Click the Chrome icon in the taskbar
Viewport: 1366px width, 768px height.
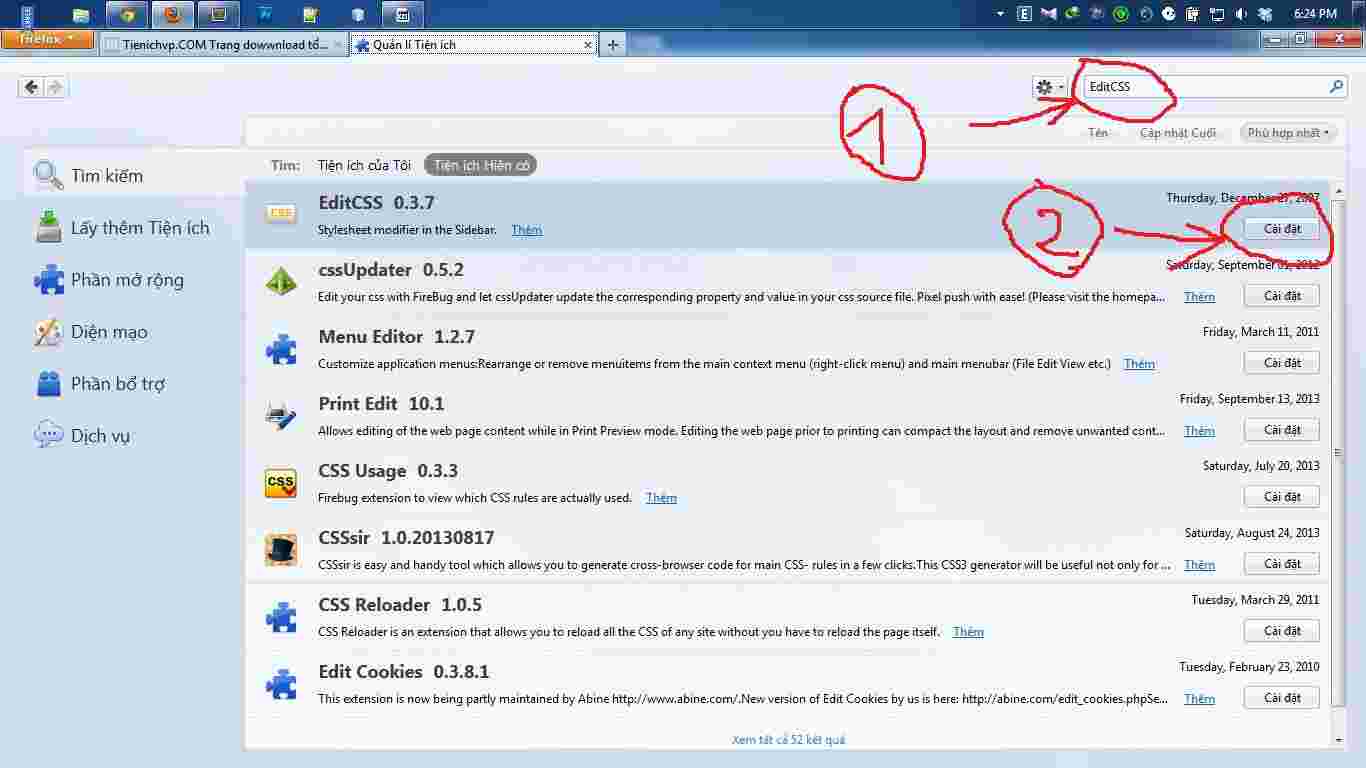pos(127,14)
